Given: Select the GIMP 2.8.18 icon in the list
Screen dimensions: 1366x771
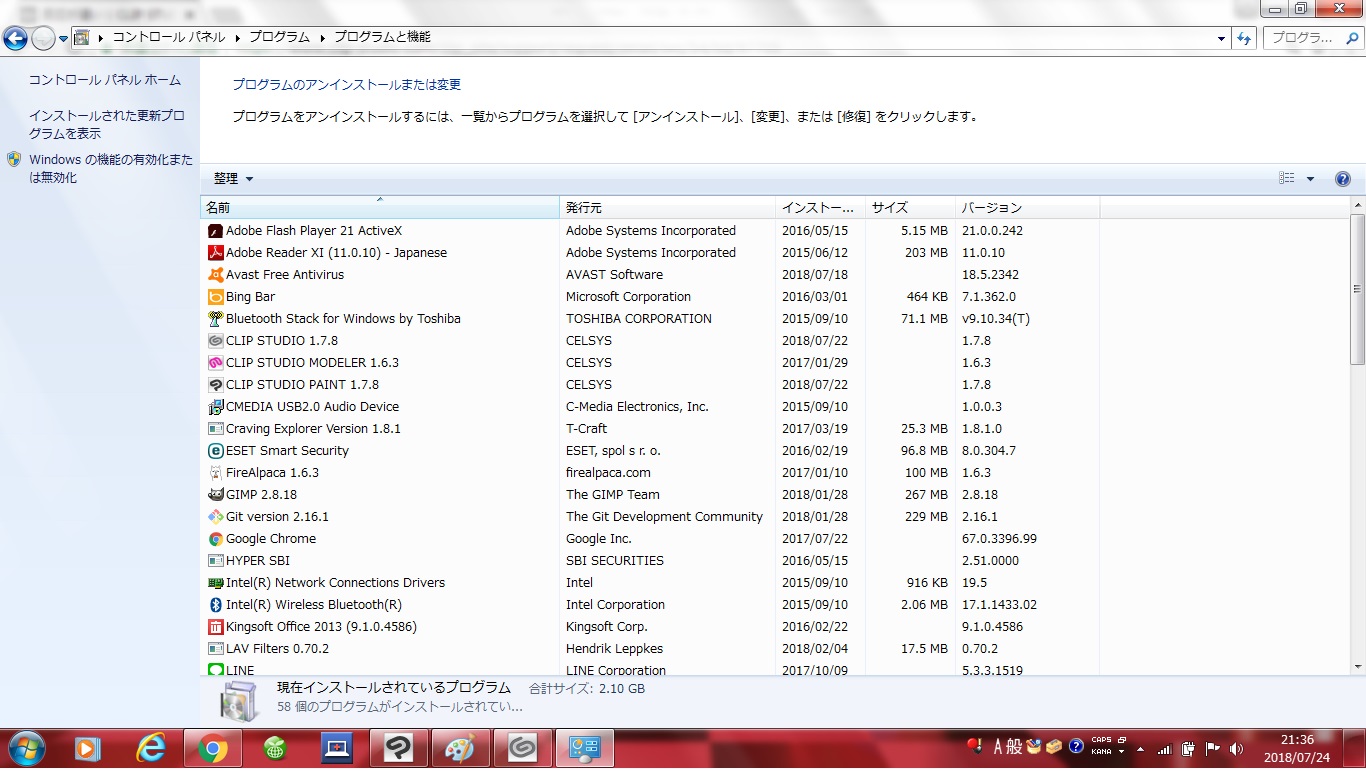Looking at the screenshot, I should [215, 495].
